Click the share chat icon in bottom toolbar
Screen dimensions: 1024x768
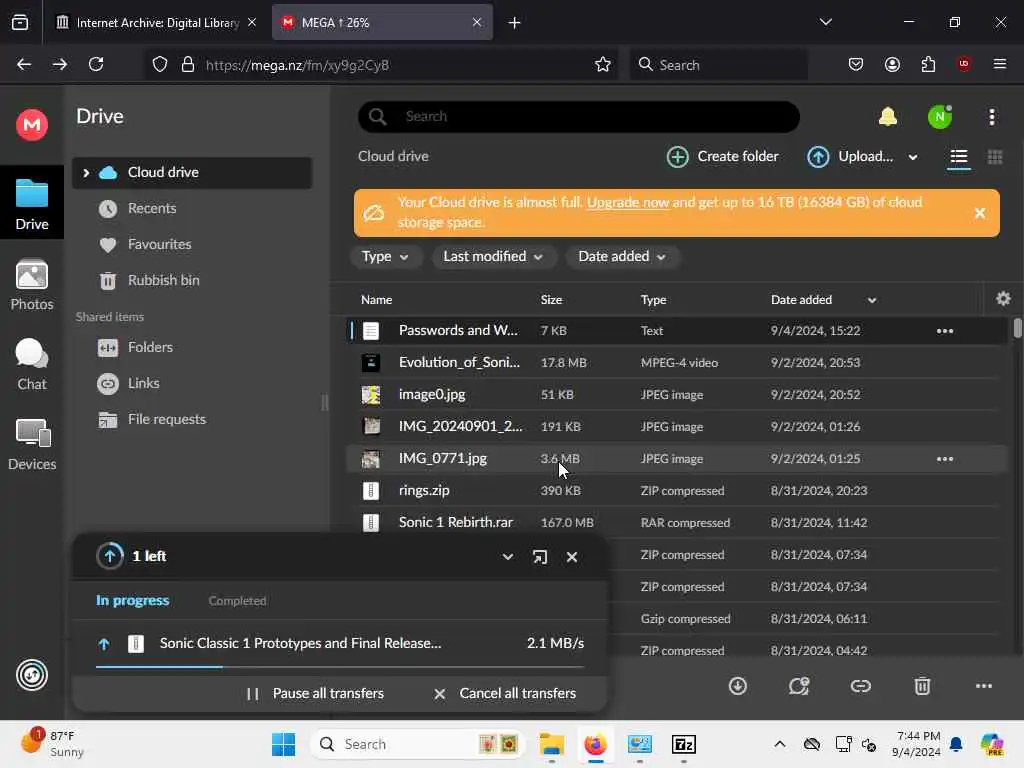tap(799, 686)
